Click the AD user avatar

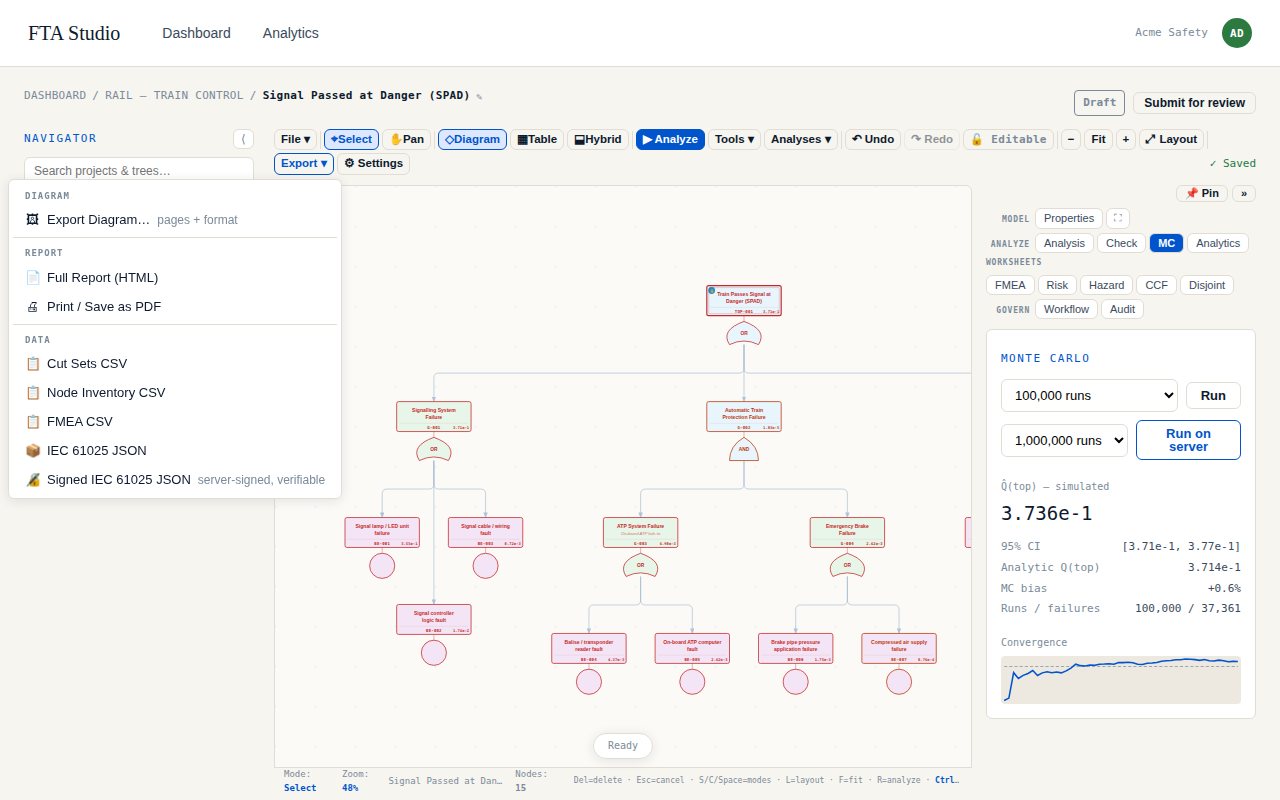[1237, 33]
